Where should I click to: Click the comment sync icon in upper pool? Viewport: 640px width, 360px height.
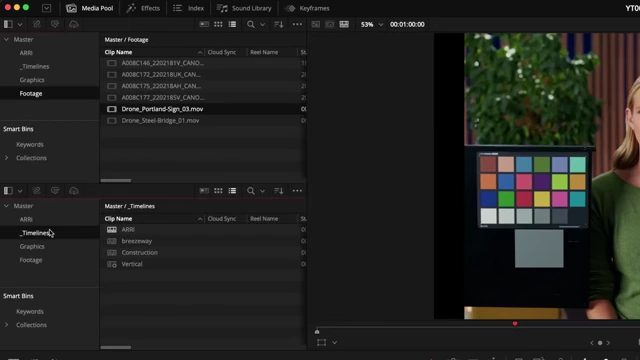55,24
